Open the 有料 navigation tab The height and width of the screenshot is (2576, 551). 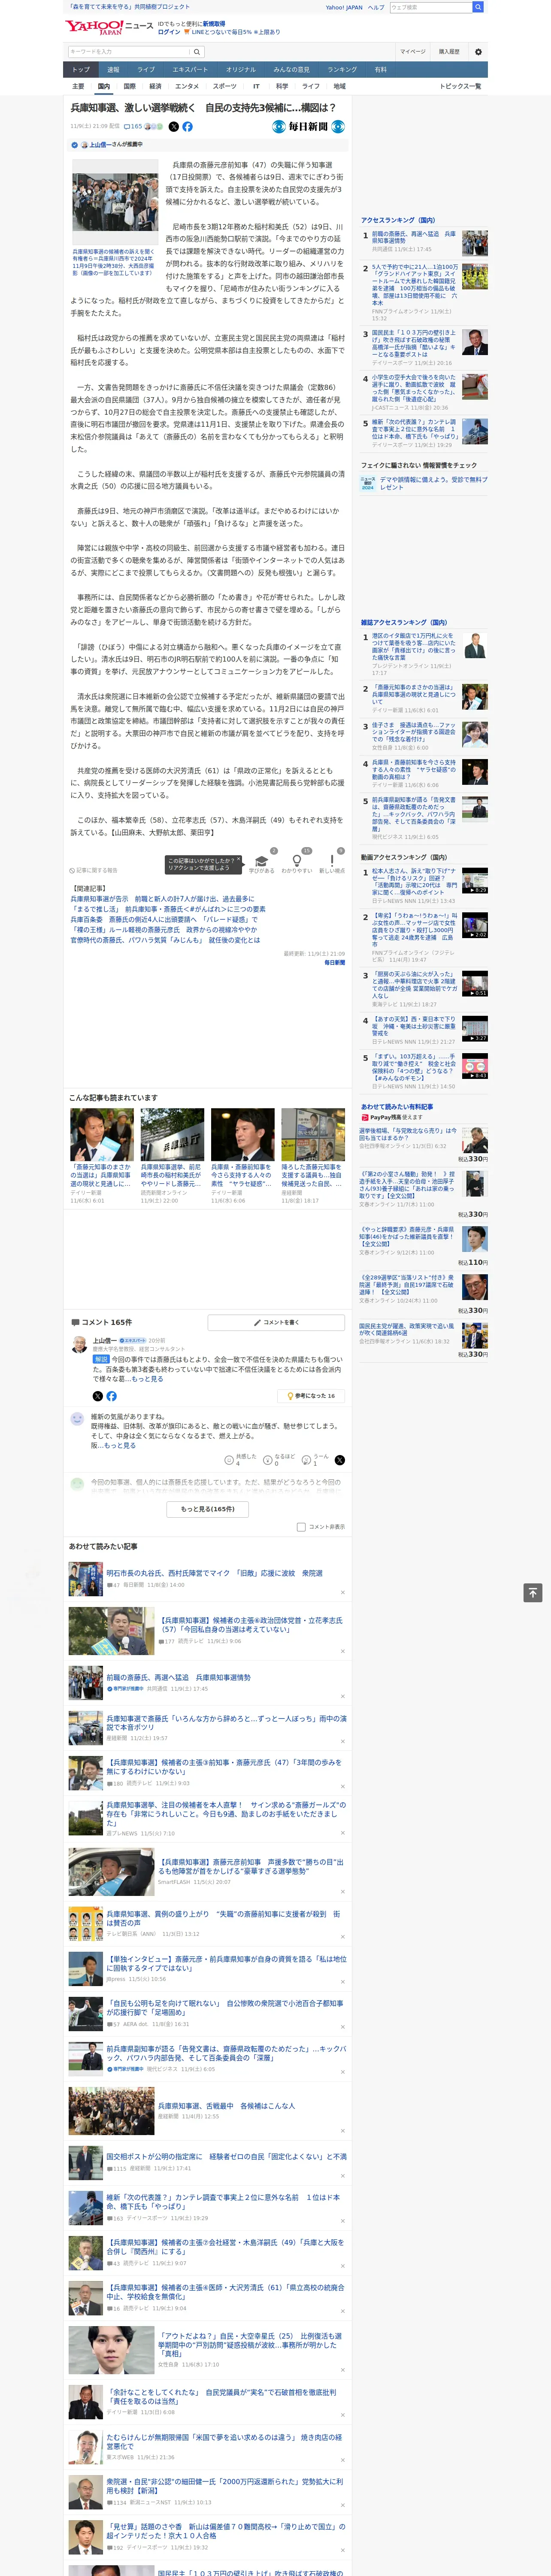coord(381,69)
